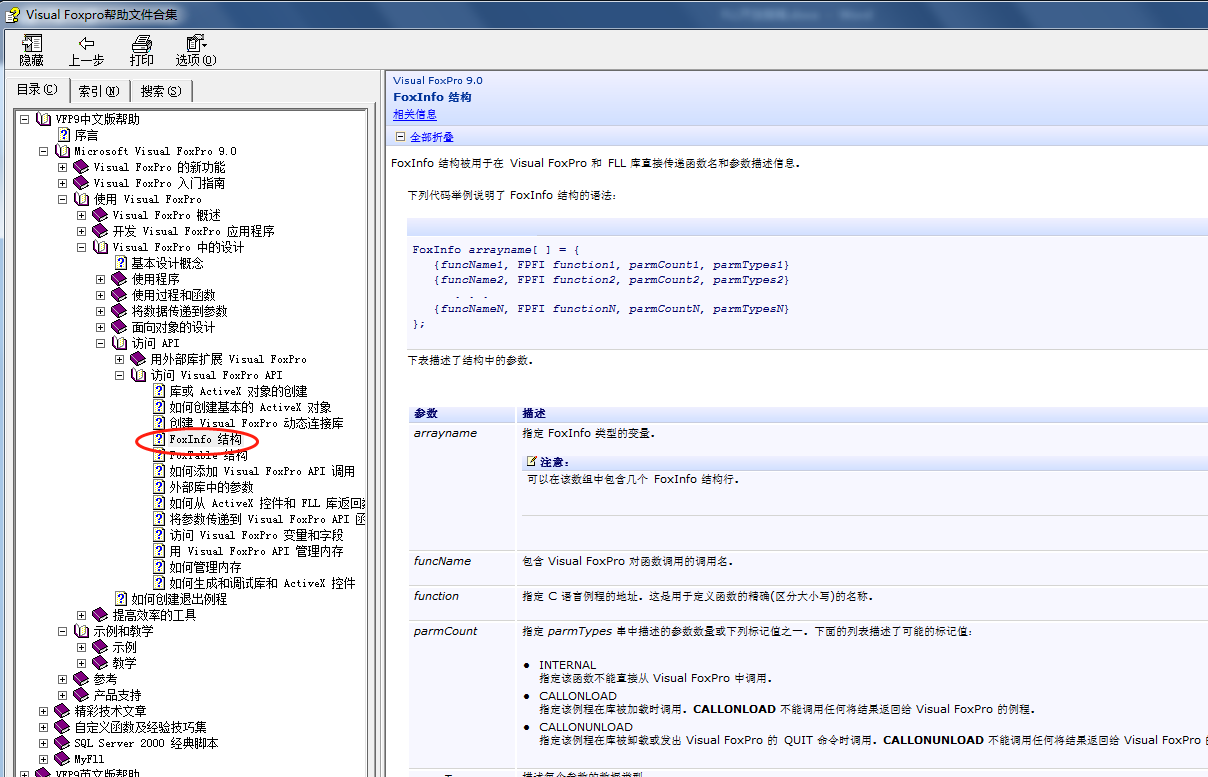The width and height of the screenshot is (1208, 777).
Task: Expand the 面向对象的设计 node
Action: (101, 327)
